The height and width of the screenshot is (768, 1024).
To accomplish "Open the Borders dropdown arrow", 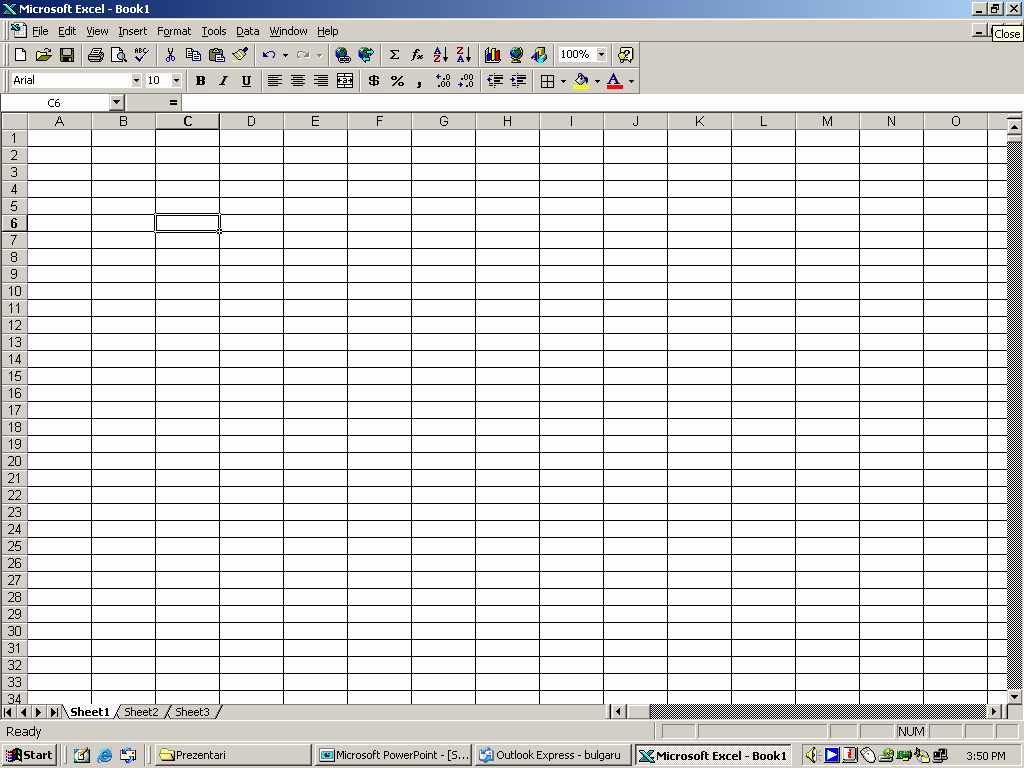I will (x=564, y=81).
